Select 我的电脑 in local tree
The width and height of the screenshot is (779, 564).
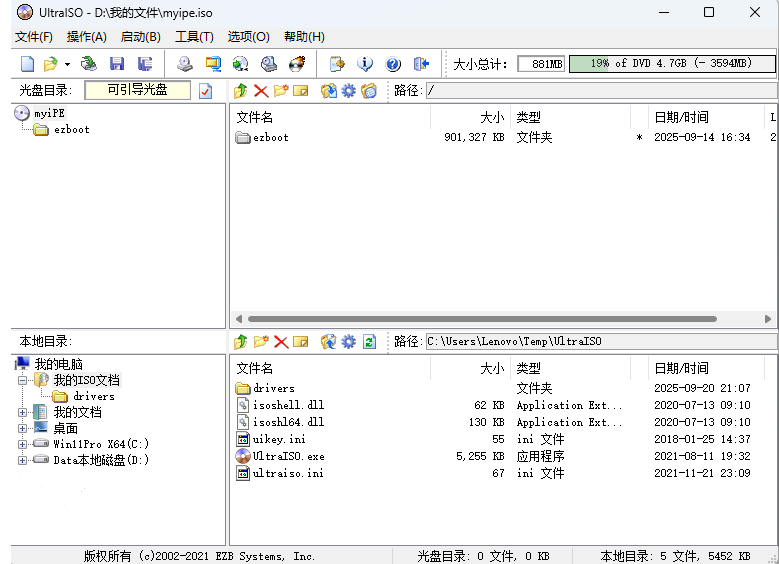point(58,364)
